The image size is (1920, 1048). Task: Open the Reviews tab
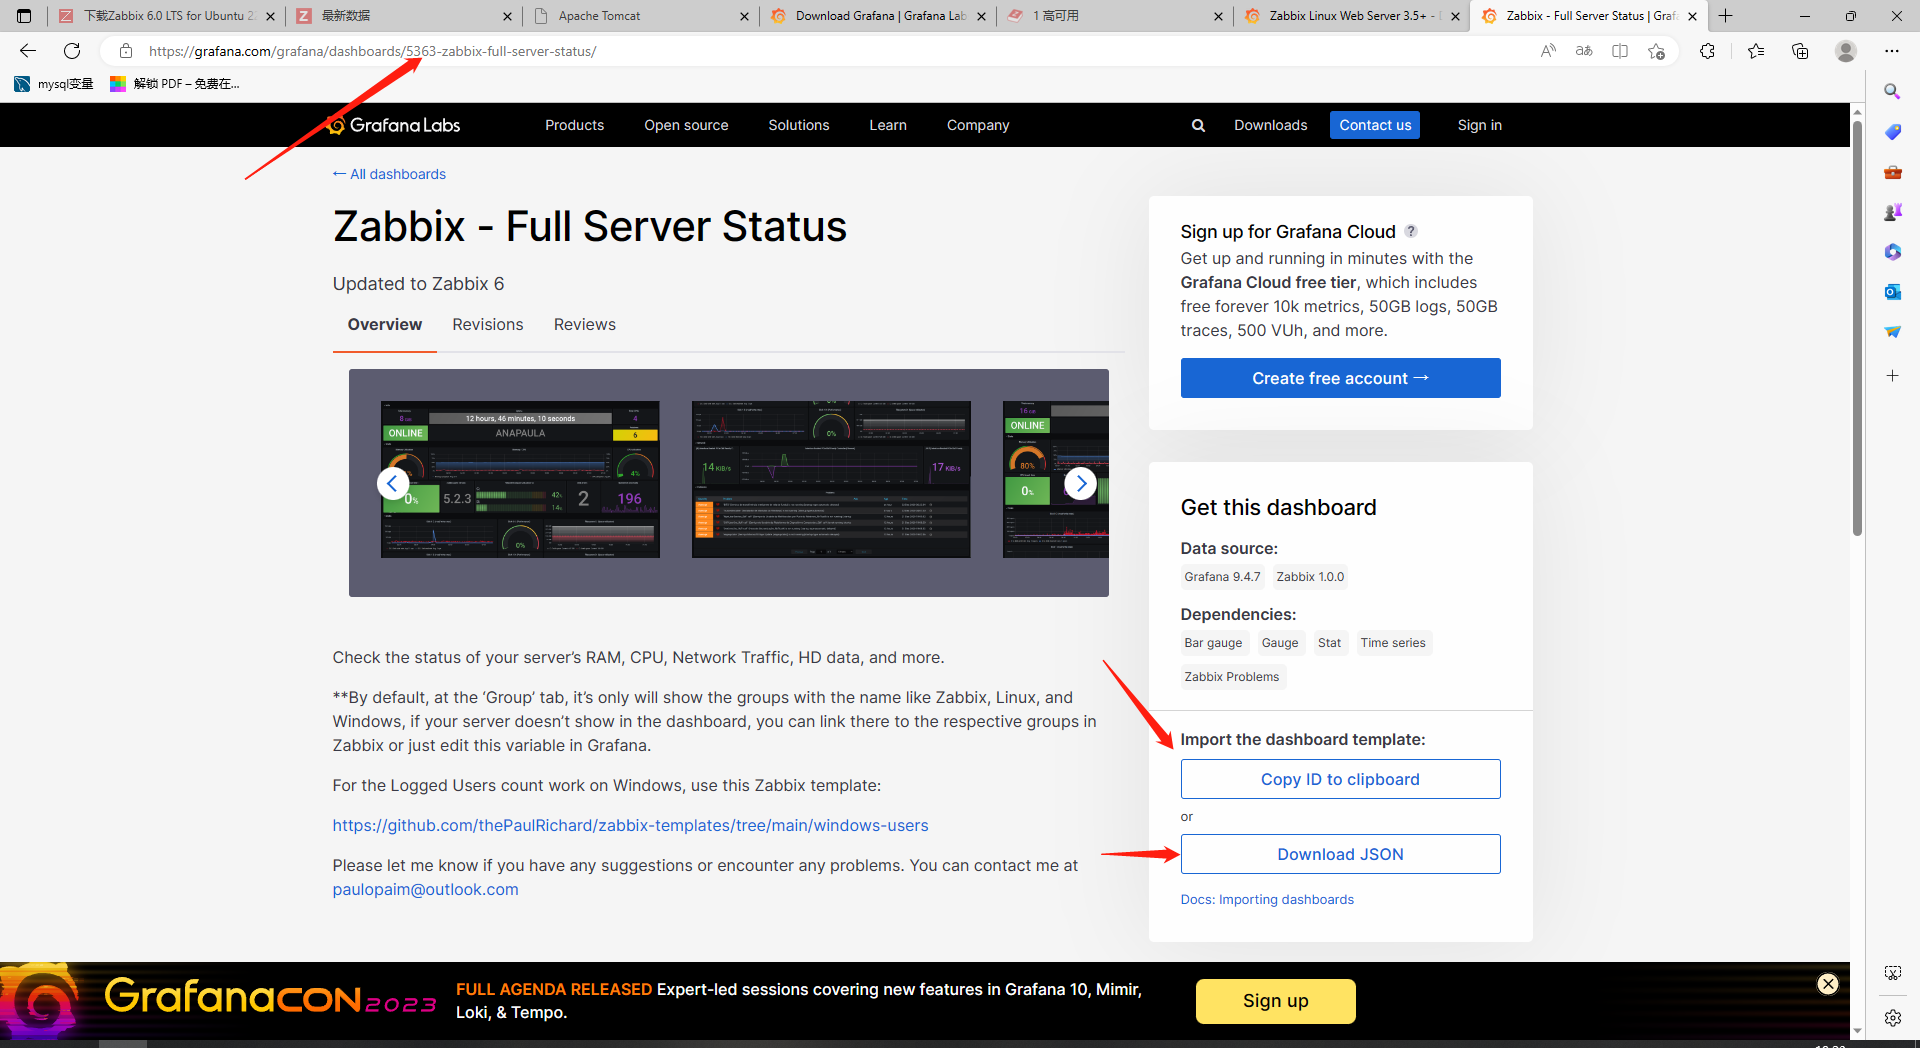coord(585,325)
